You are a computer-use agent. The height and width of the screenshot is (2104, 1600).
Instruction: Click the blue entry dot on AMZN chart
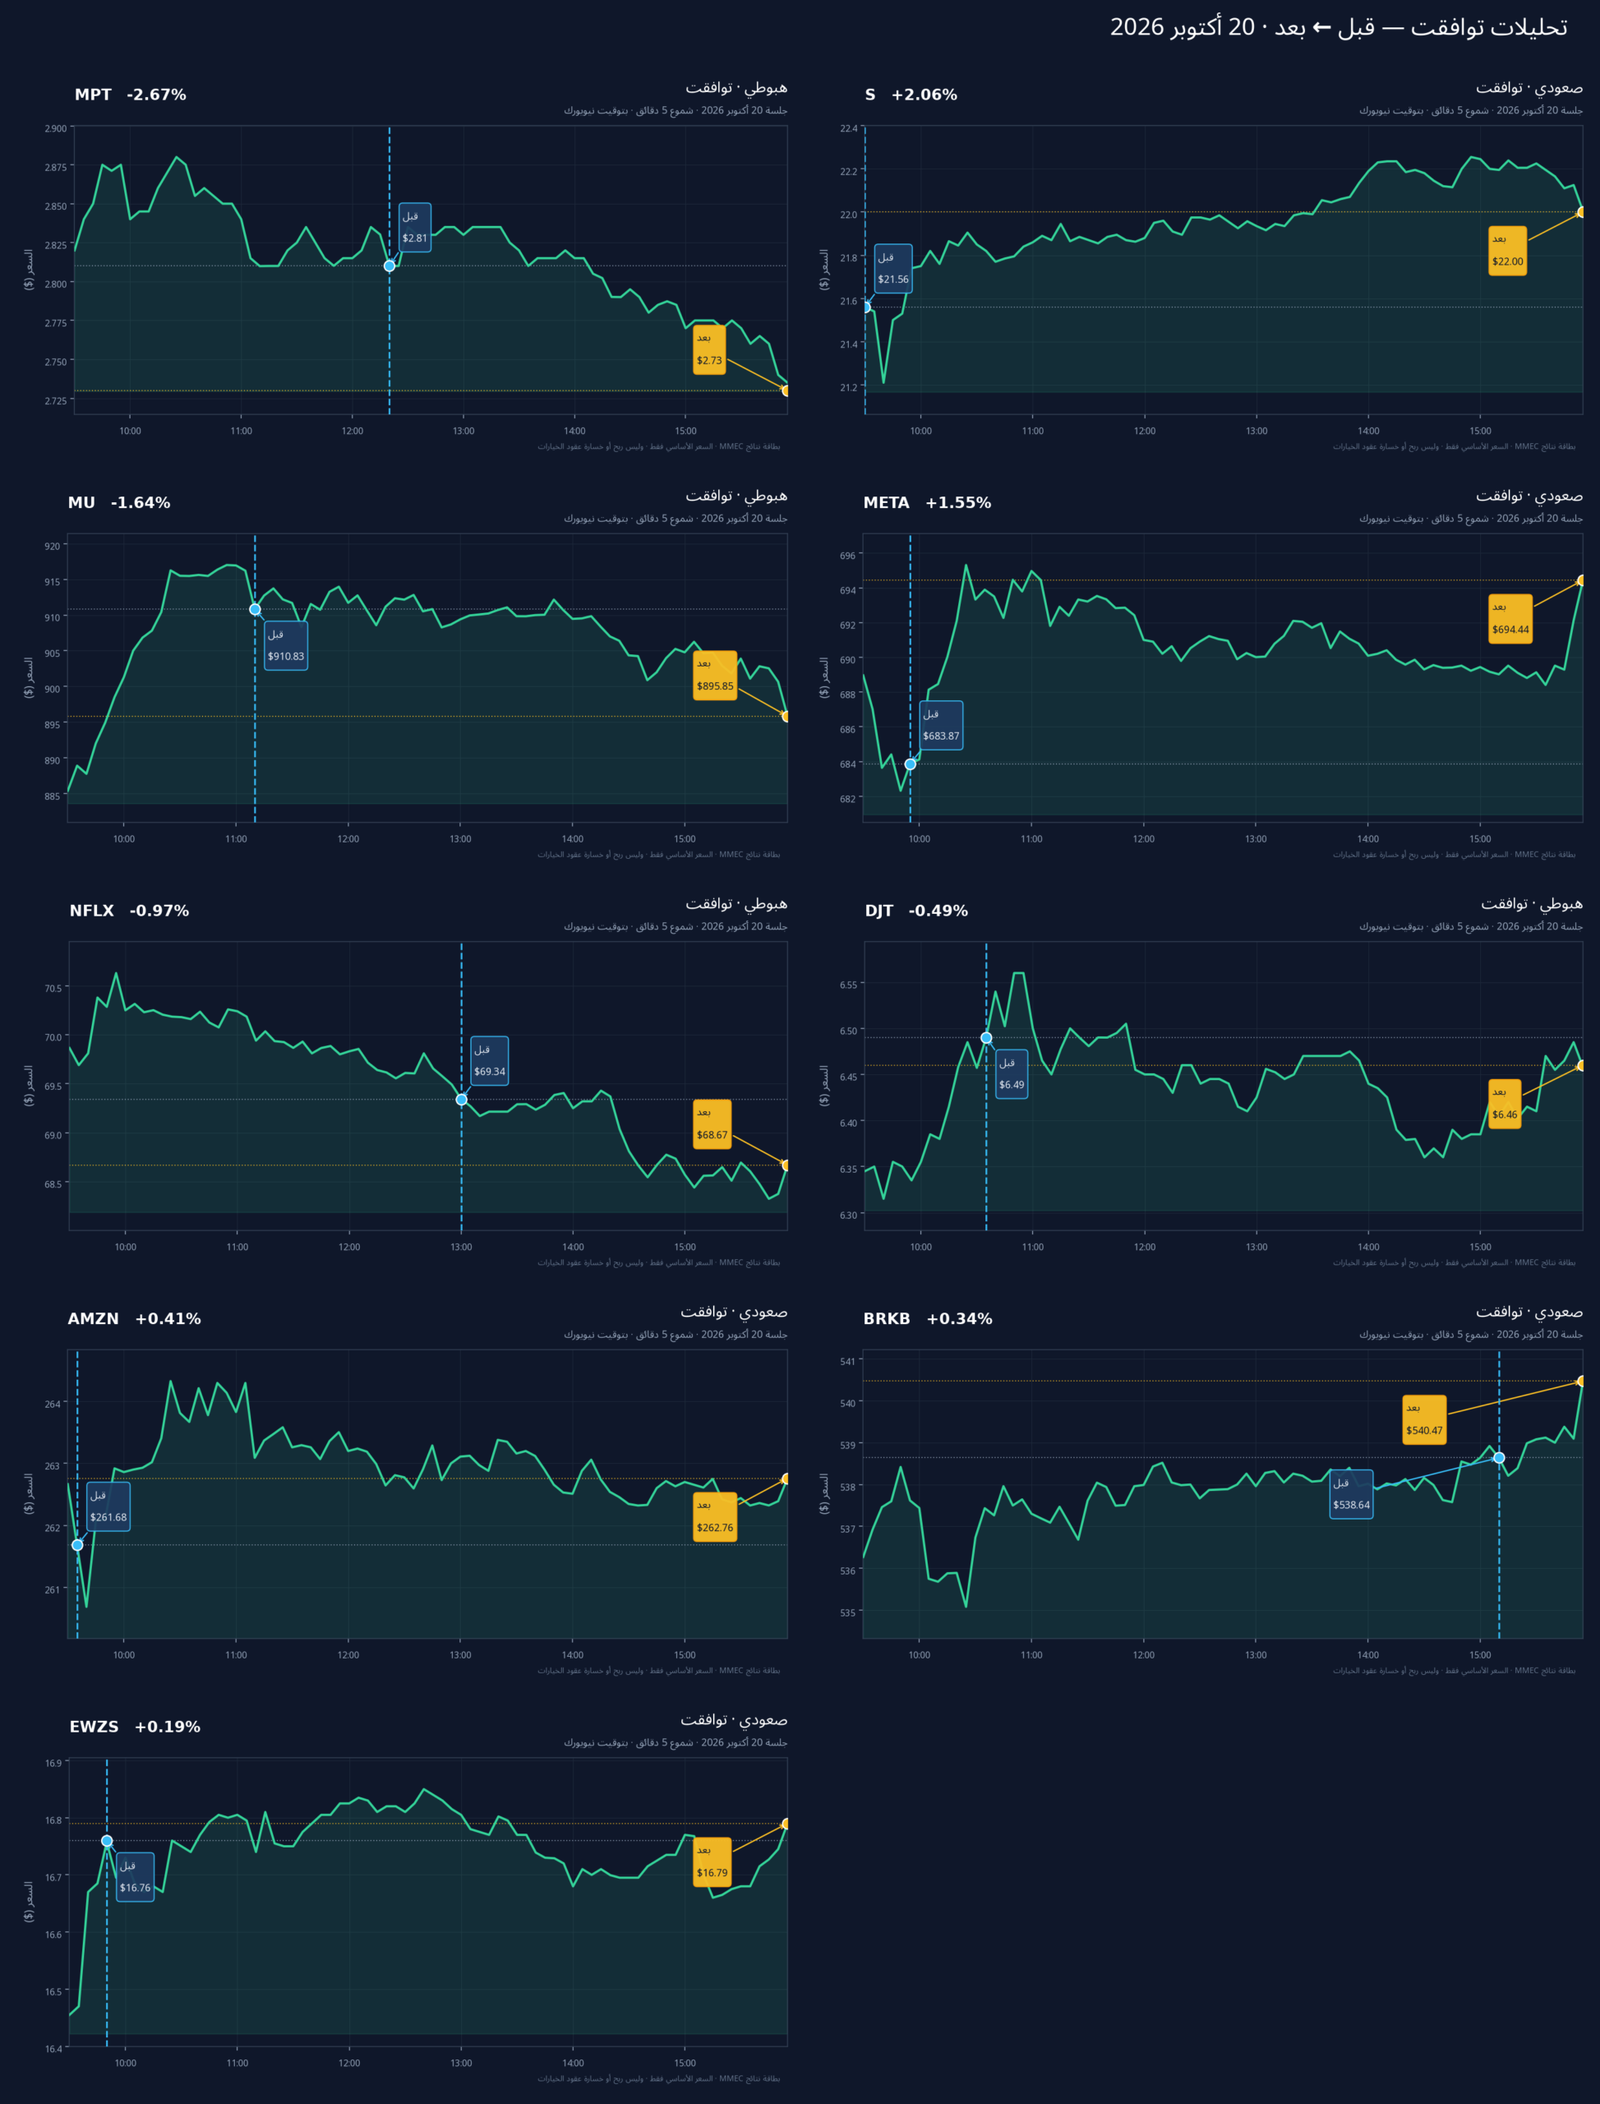(x=77, y=1545)
